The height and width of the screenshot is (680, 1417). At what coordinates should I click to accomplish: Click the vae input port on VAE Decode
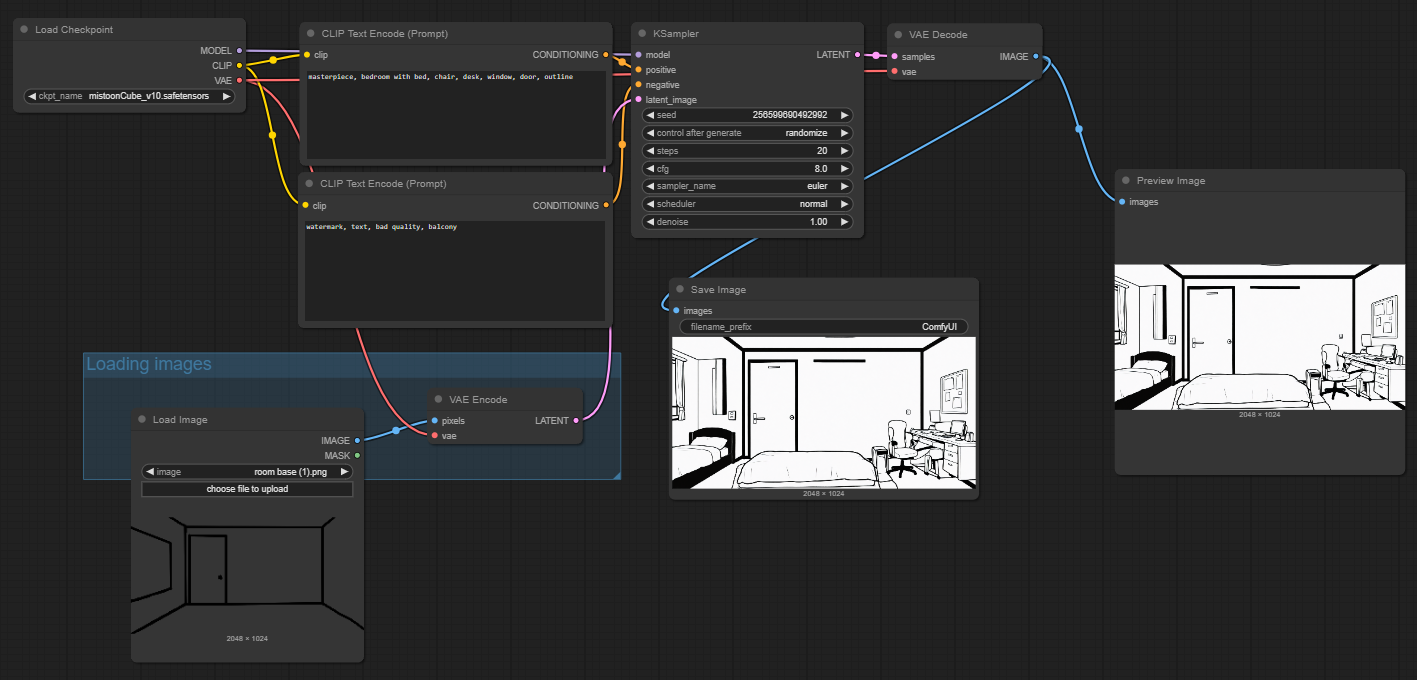coord(894,72)
